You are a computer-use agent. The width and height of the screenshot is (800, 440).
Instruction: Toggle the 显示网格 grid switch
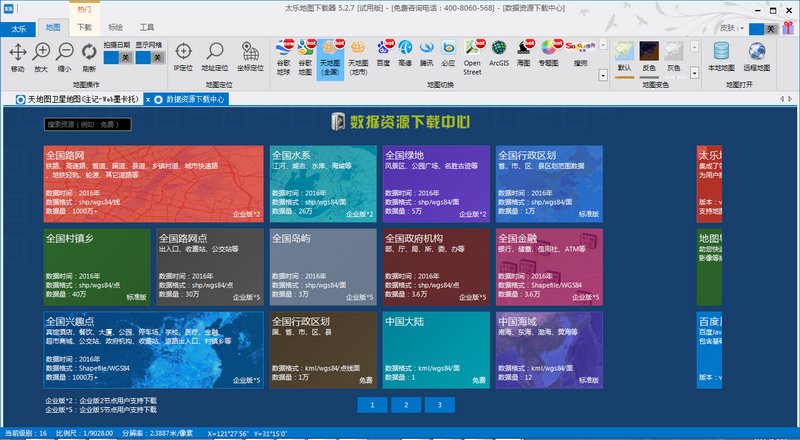coord(151,58)
